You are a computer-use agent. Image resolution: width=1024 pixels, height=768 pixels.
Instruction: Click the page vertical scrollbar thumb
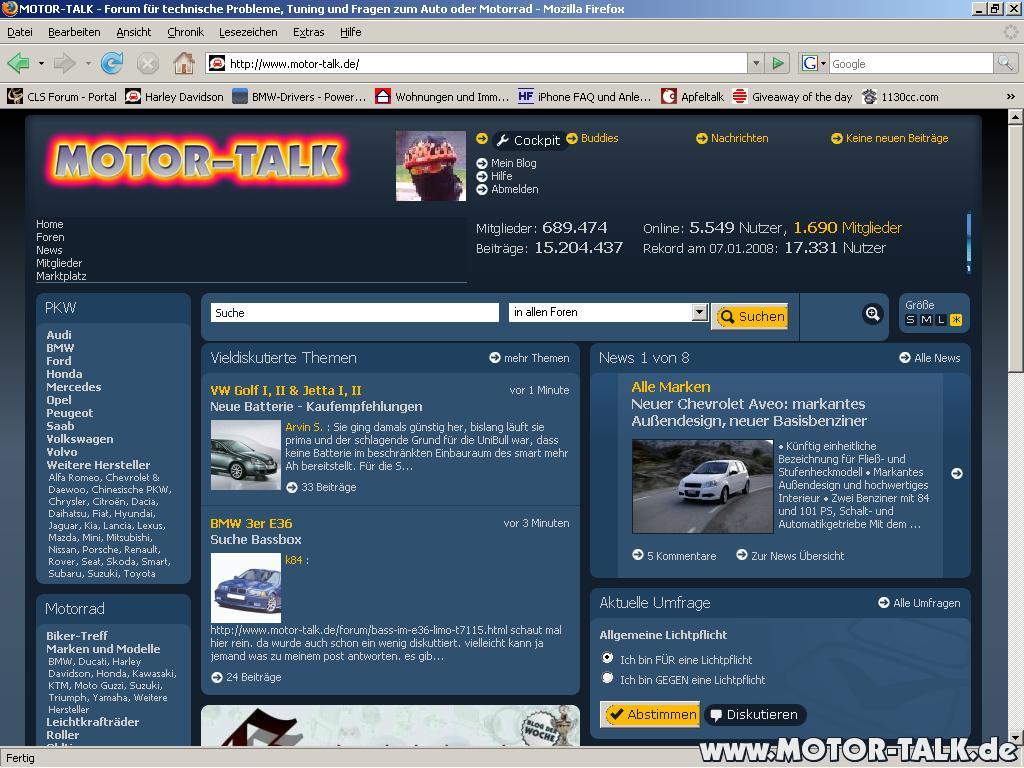tap(1016, 249)
